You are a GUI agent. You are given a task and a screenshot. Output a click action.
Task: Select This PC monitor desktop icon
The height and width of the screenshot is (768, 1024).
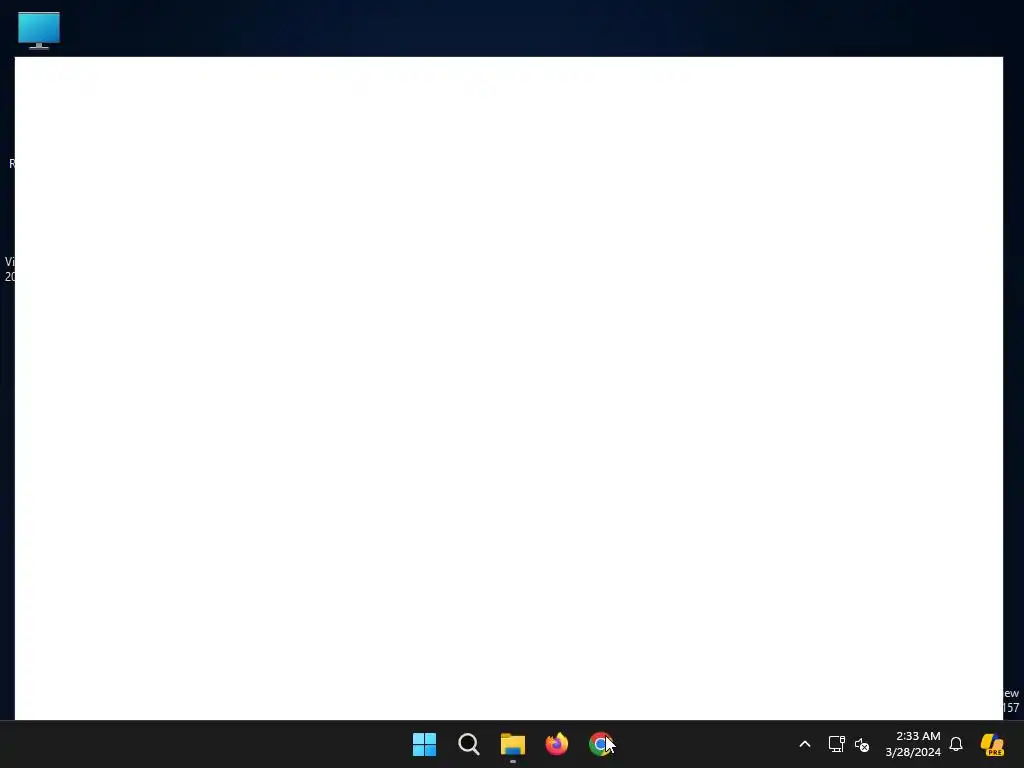pyautogui.click(x=39, y=30)
